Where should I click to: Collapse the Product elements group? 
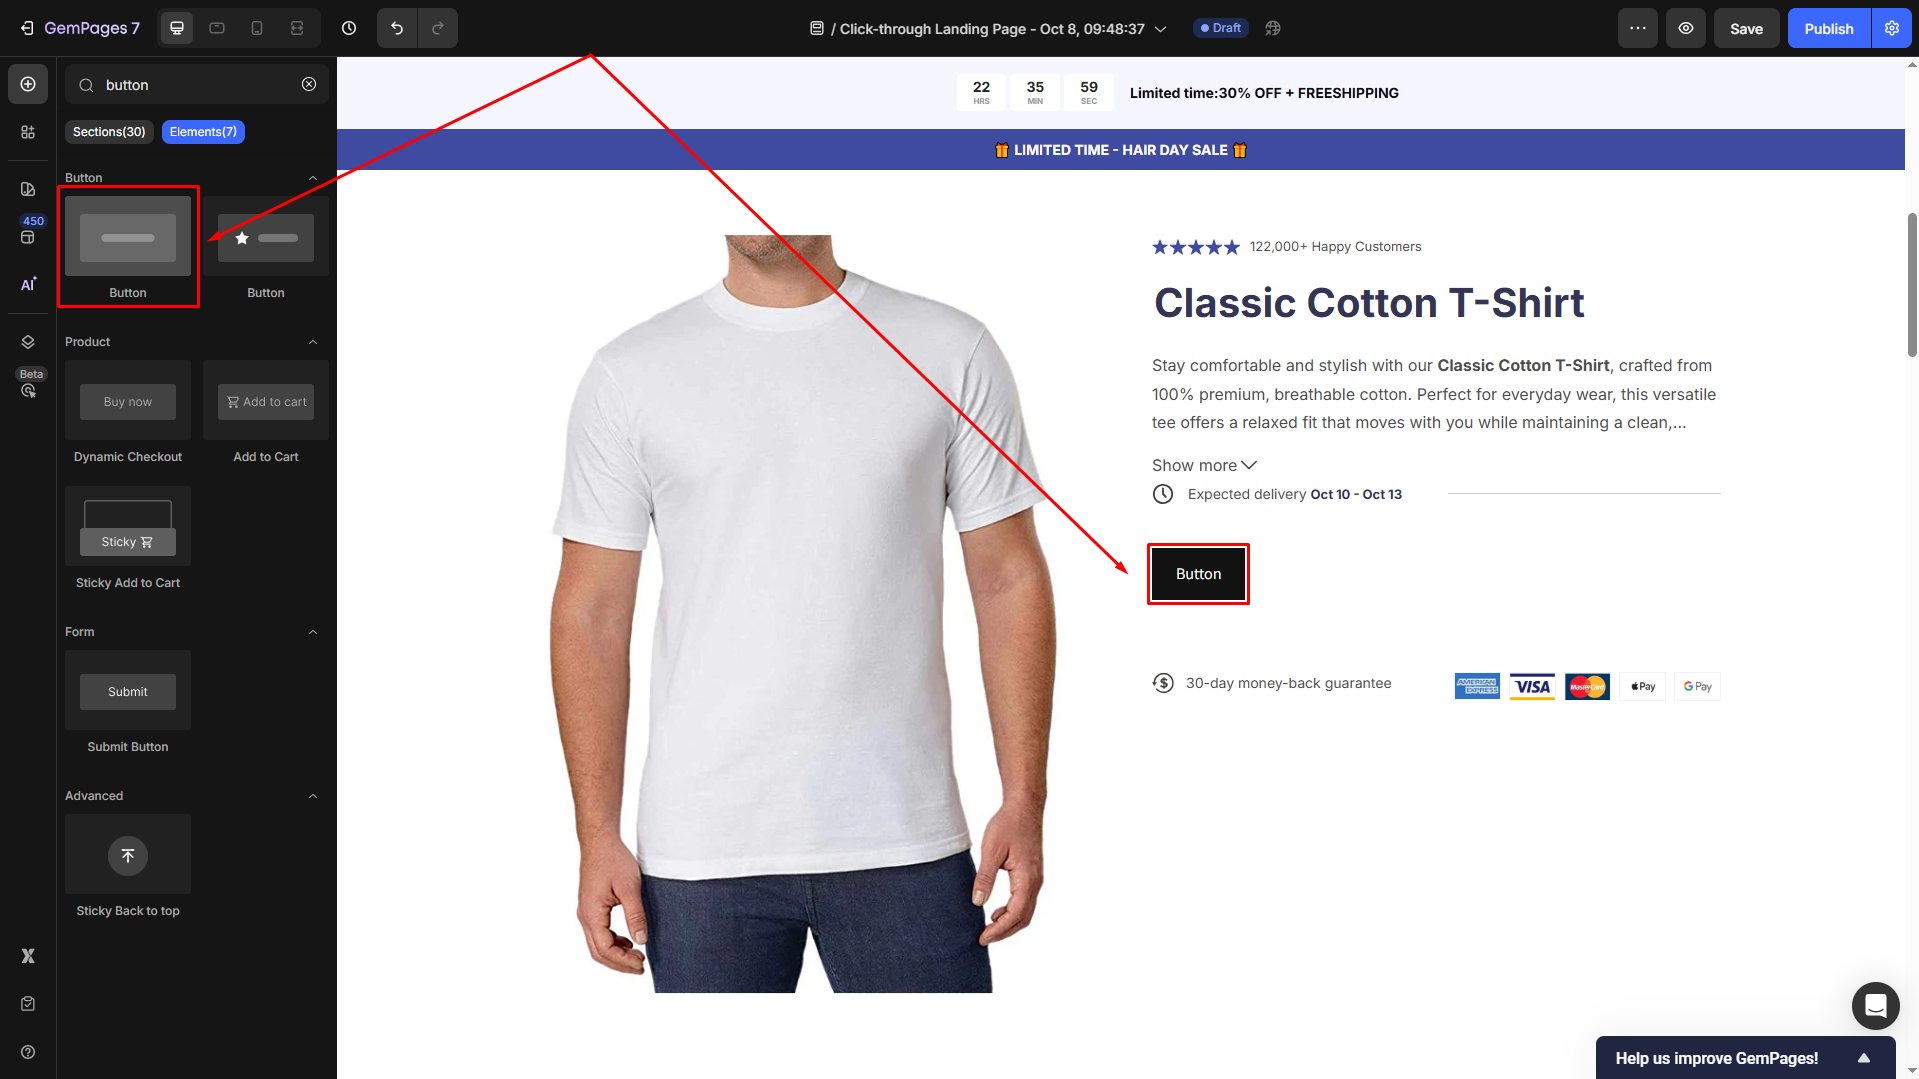pyautogui.click(x=313, y=342)
